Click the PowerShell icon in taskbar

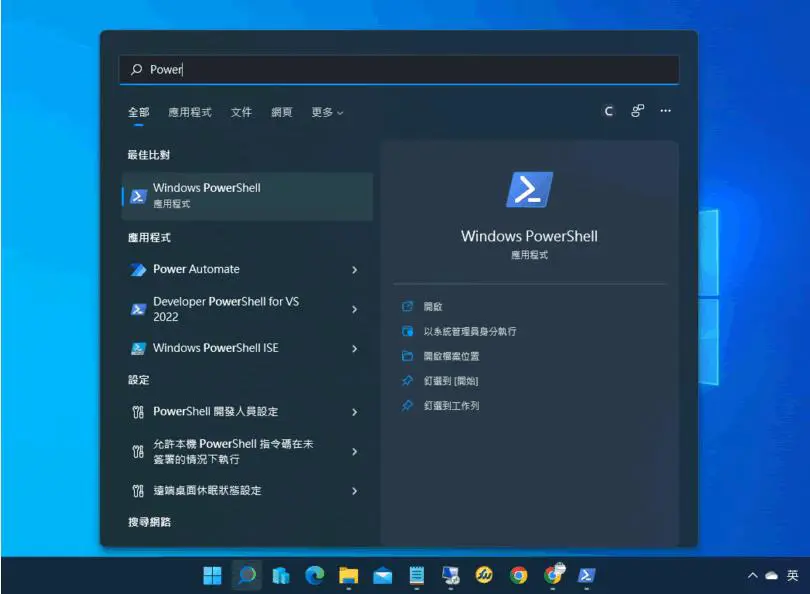pos(586,575)
